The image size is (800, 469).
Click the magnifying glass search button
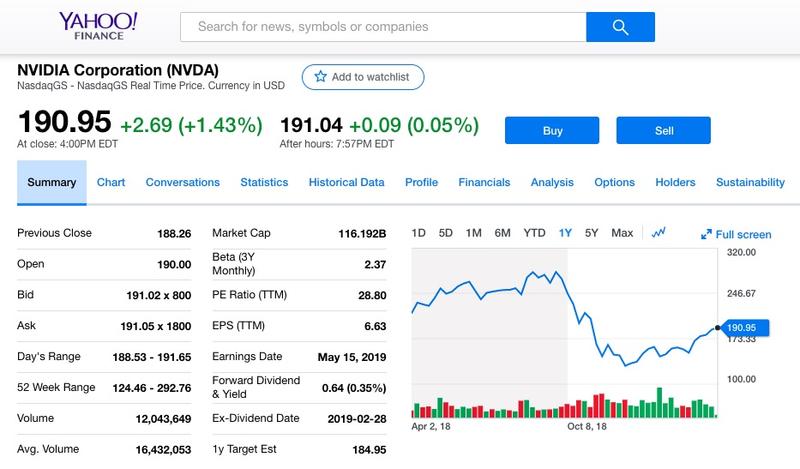620,27
